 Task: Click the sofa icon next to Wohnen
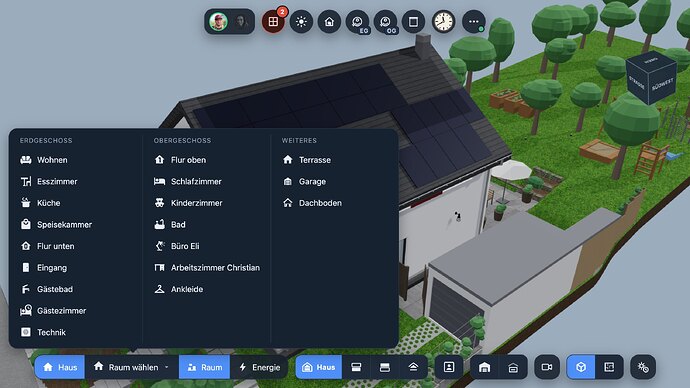coord(26,160)
